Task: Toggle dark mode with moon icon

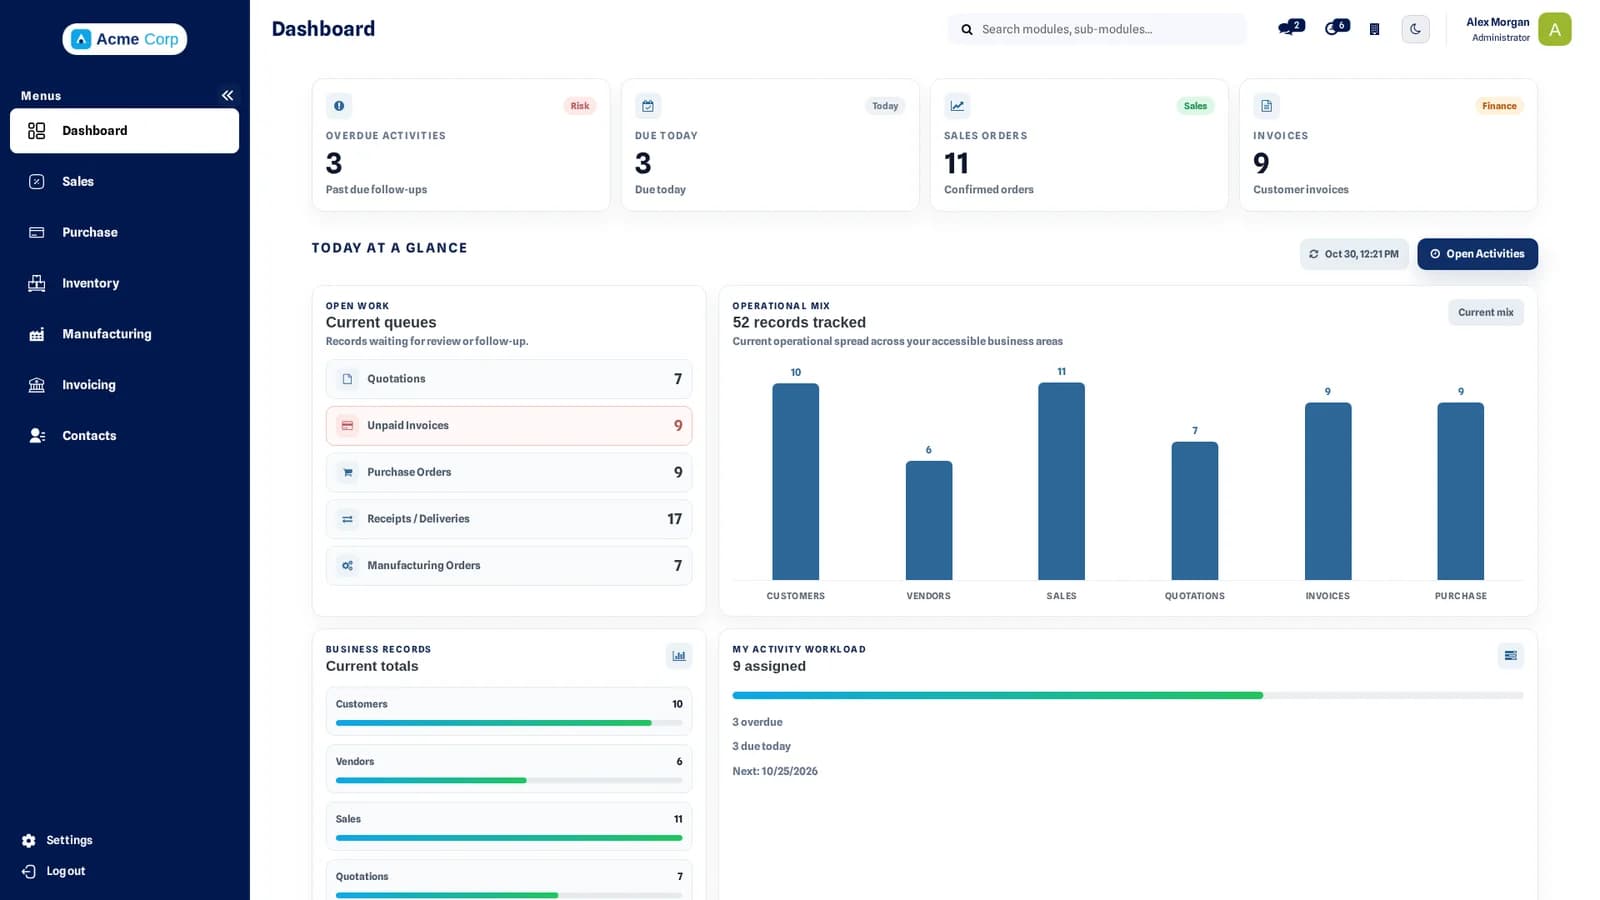Action: pyautogui.click(x=1415, y=29)
